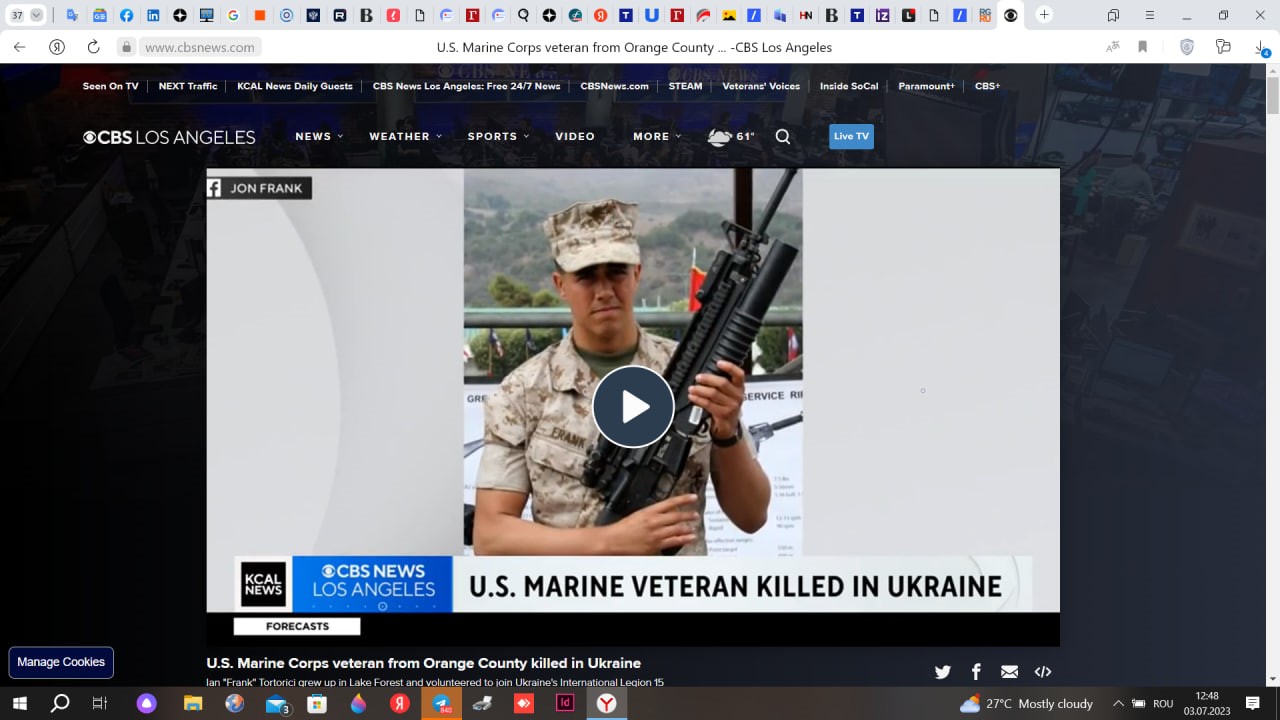Click the CBS Los Angeles logo
The width and height of the screenshot is (1280, 720).
169,137
